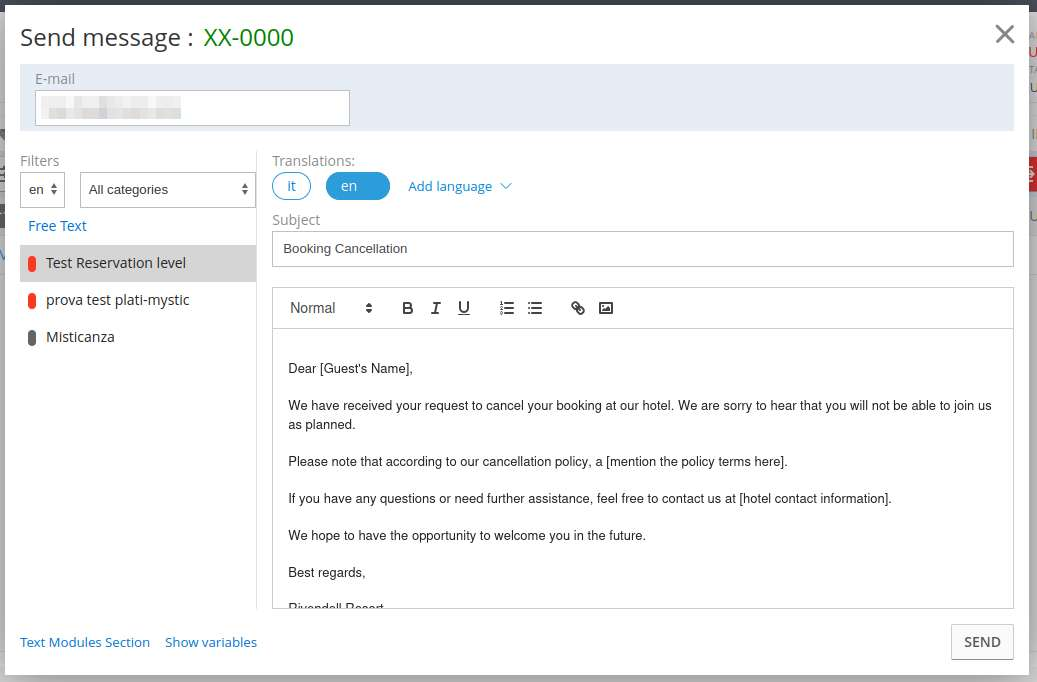Choose the prova test plati-mystic template
This screenshot has width=1037, height=682.
pos(117,300)
